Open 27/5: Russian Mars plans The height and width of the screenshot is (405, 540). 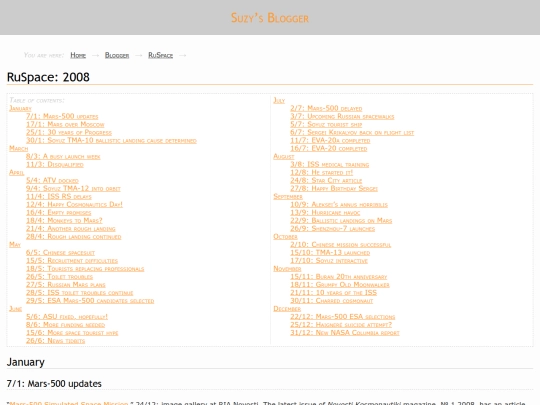coord(66,284)
